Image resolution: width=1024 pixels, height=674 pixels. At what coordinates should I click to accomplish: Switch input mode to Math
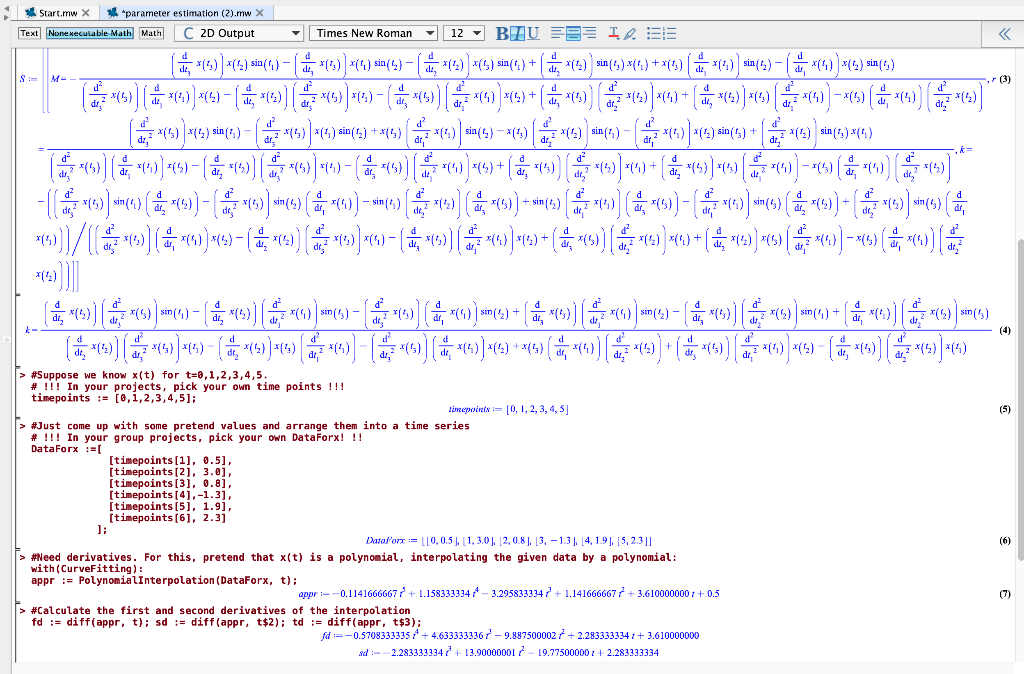pyautogui.click(x=151, y=33)
